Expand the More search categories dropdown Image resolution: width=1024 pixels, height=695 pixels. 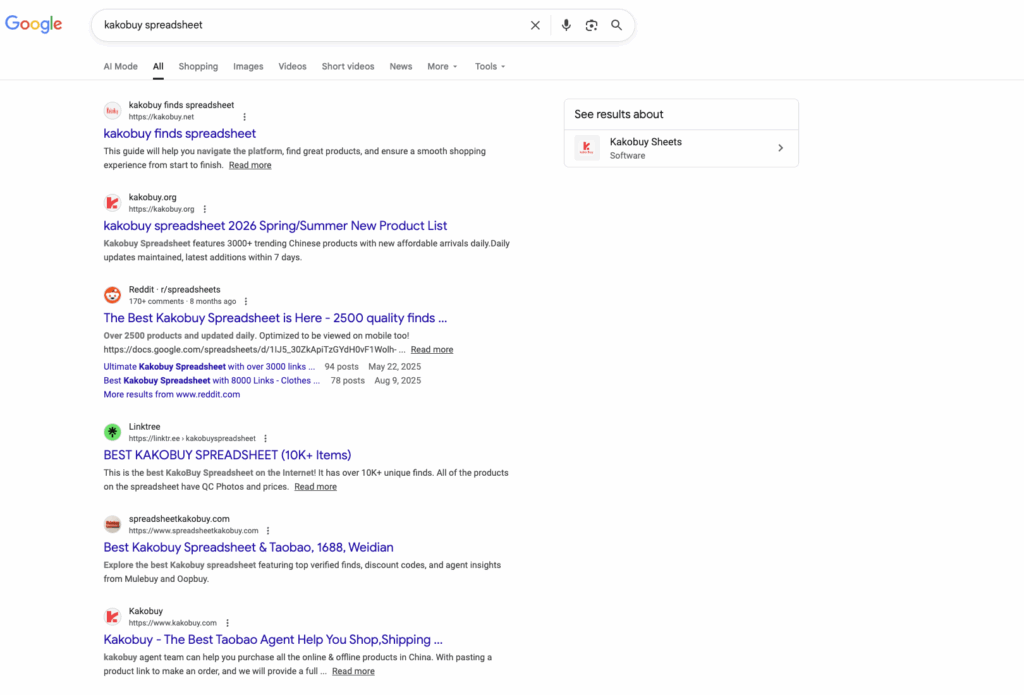(441, 66)
